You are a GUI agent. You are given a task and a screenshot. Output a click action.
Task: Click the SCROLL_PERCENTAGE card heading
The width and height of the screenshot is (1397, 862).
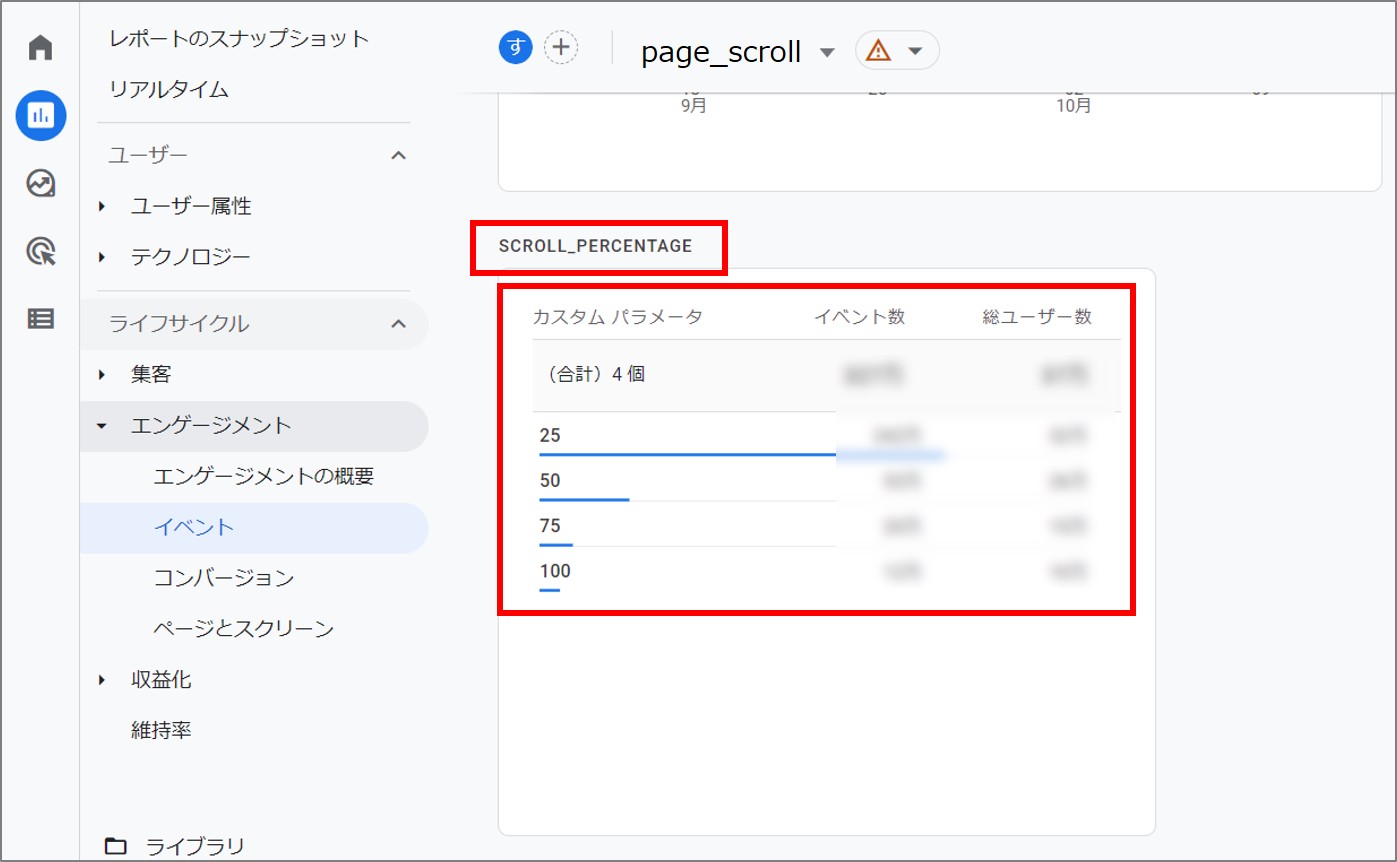point(595,246)
